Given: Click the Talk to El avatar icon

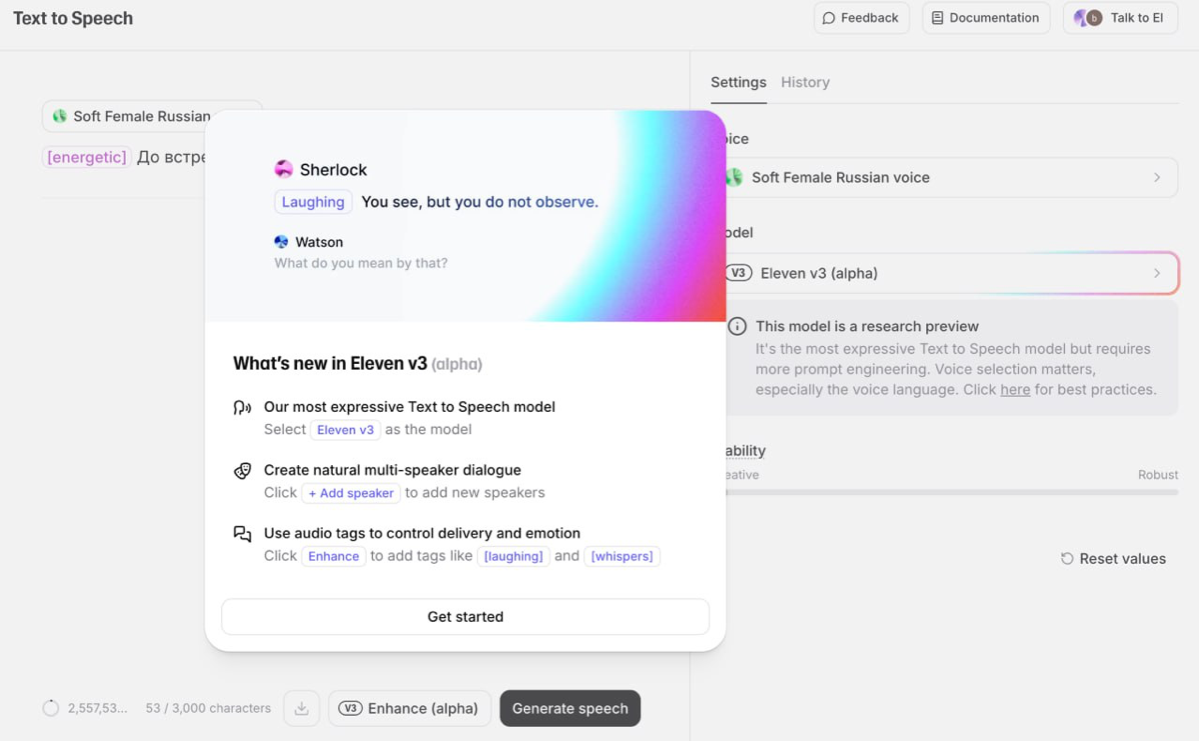Looking at the screenshot, I should tap(1087, 18).
